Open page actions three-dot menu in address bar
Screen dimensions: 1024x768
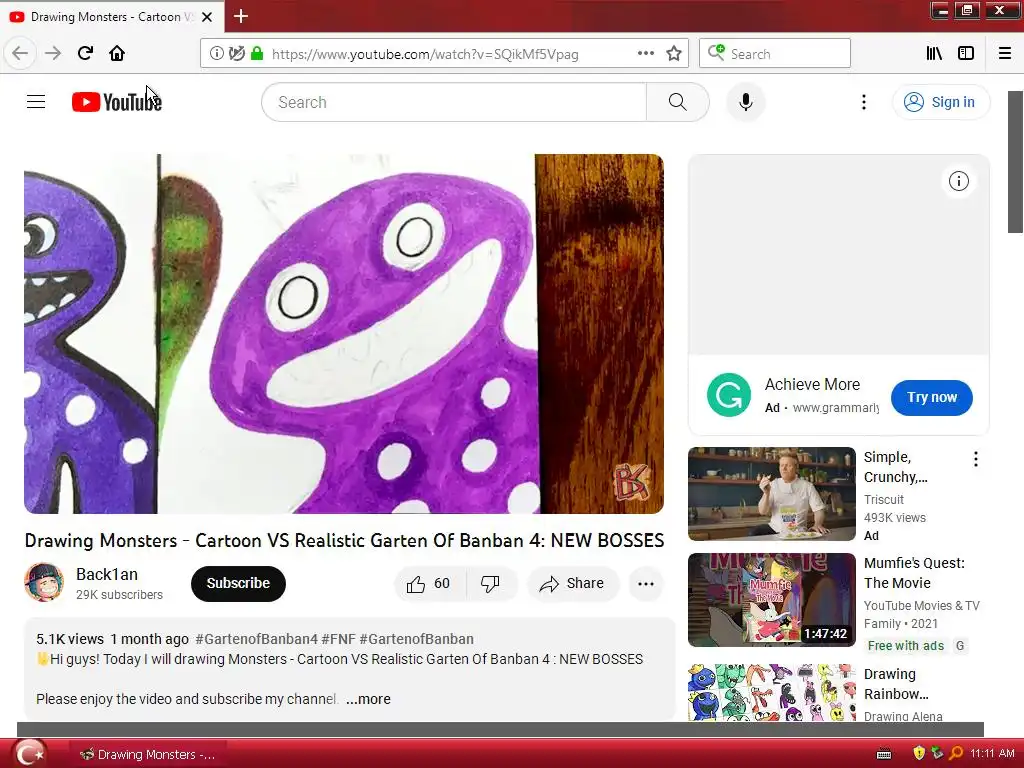pos(645,54)
